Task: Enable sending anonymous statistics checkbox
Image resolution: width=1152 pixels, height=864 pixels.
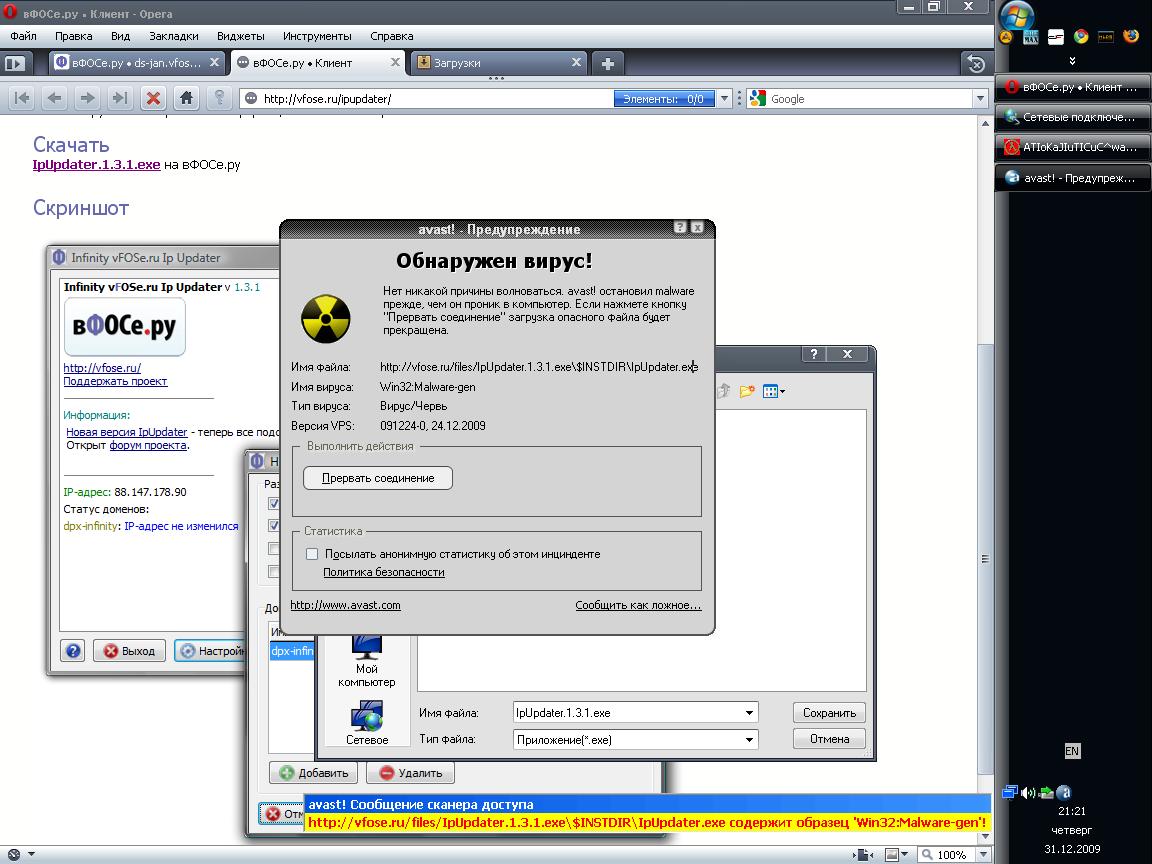Action: (312, 554)
